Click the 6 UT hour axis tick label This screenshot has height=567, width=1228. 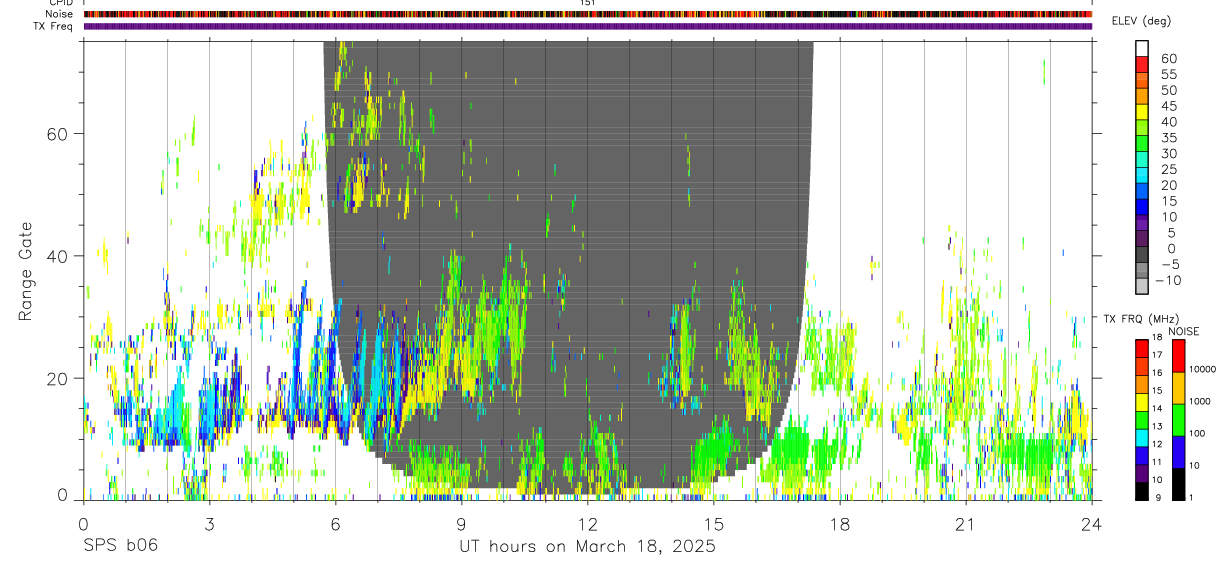[x=336, y=524]
